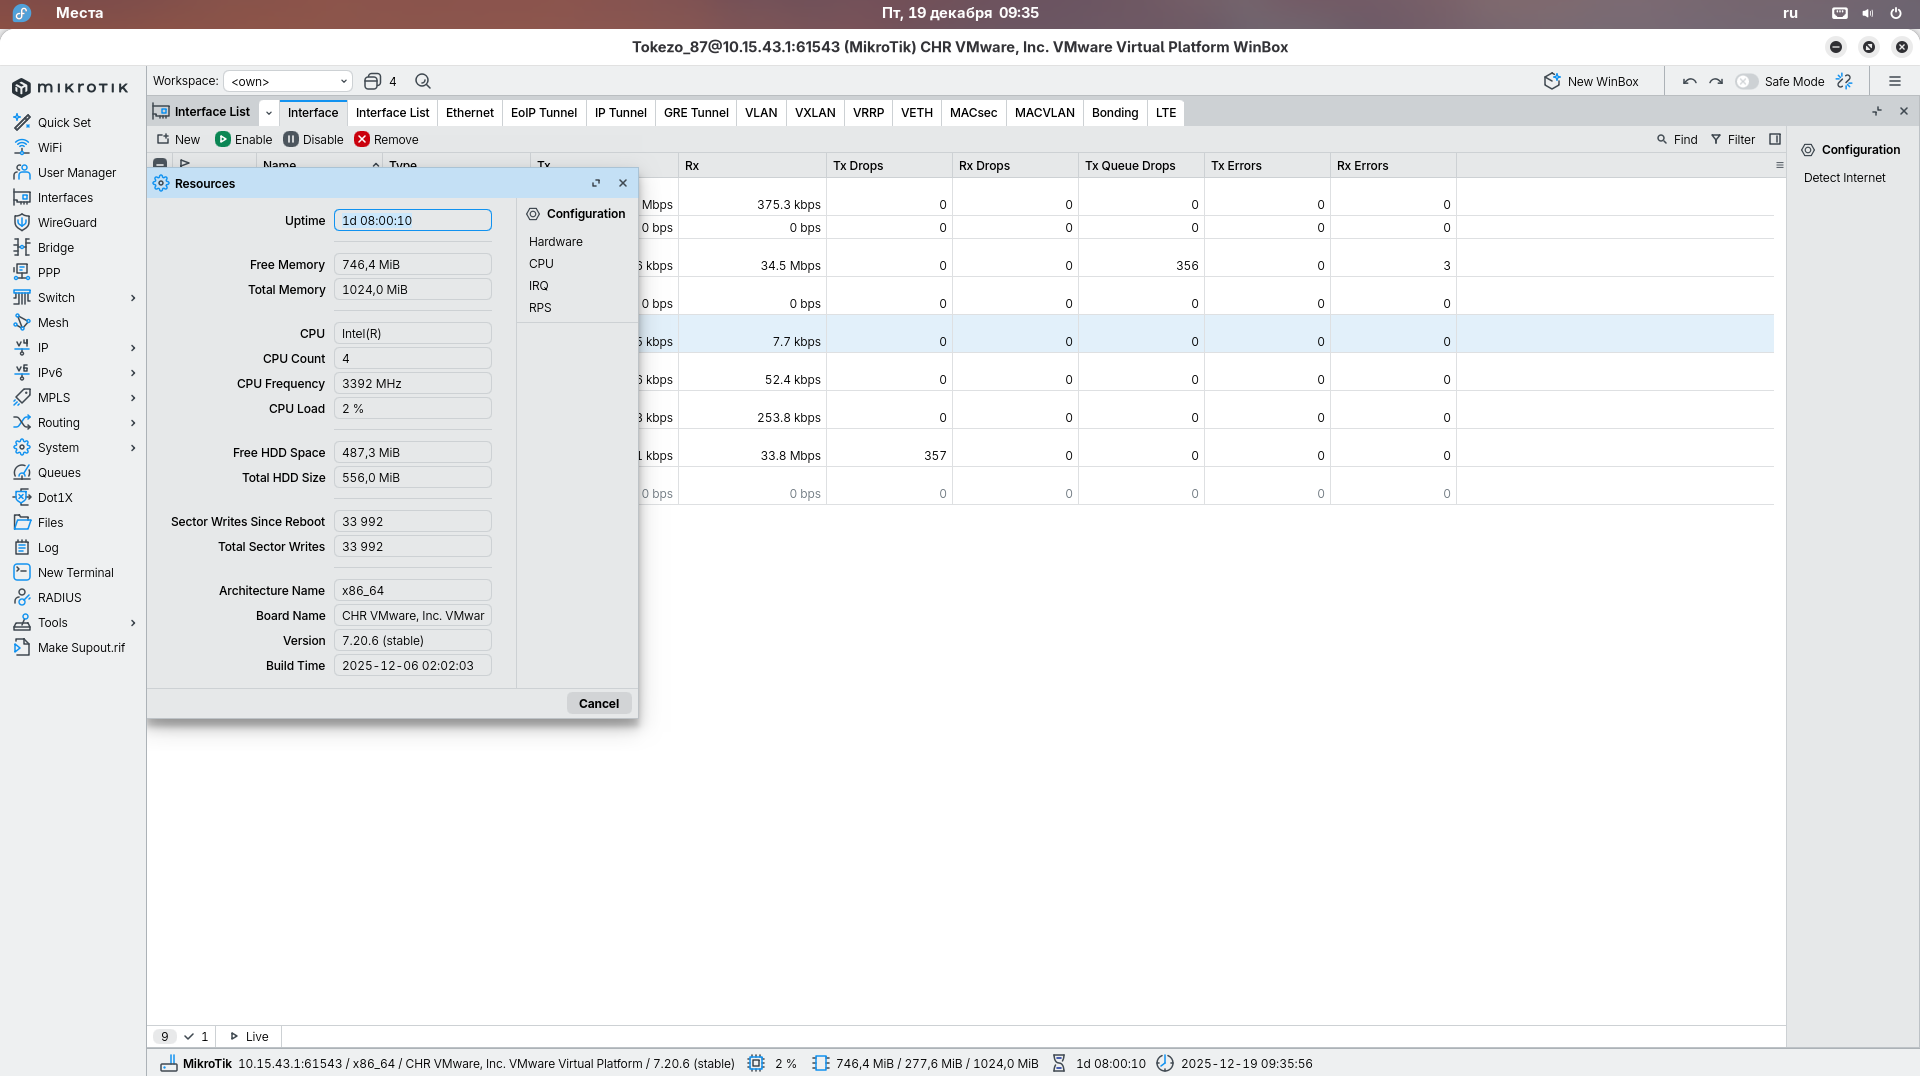
Task: Click the Redo arrow icon
Action: click(x=1716, y=81)
